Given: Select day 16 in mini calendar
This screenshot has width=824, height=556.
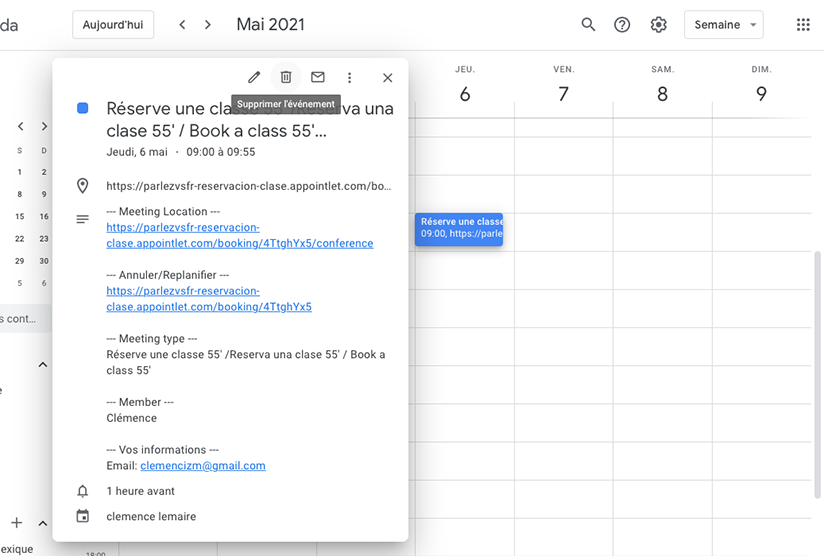Looking at the screenshot, I should click(44, 217).
